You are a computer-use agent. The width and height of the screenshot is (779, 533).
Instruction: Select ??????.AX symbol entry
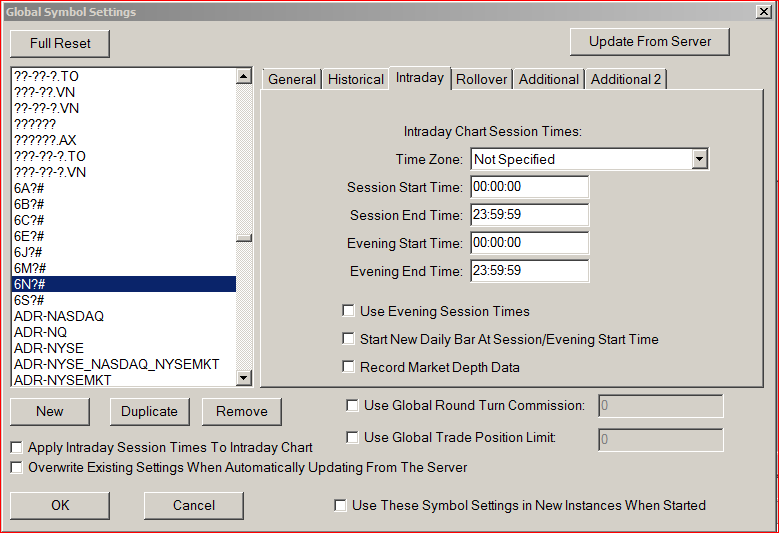124,140
